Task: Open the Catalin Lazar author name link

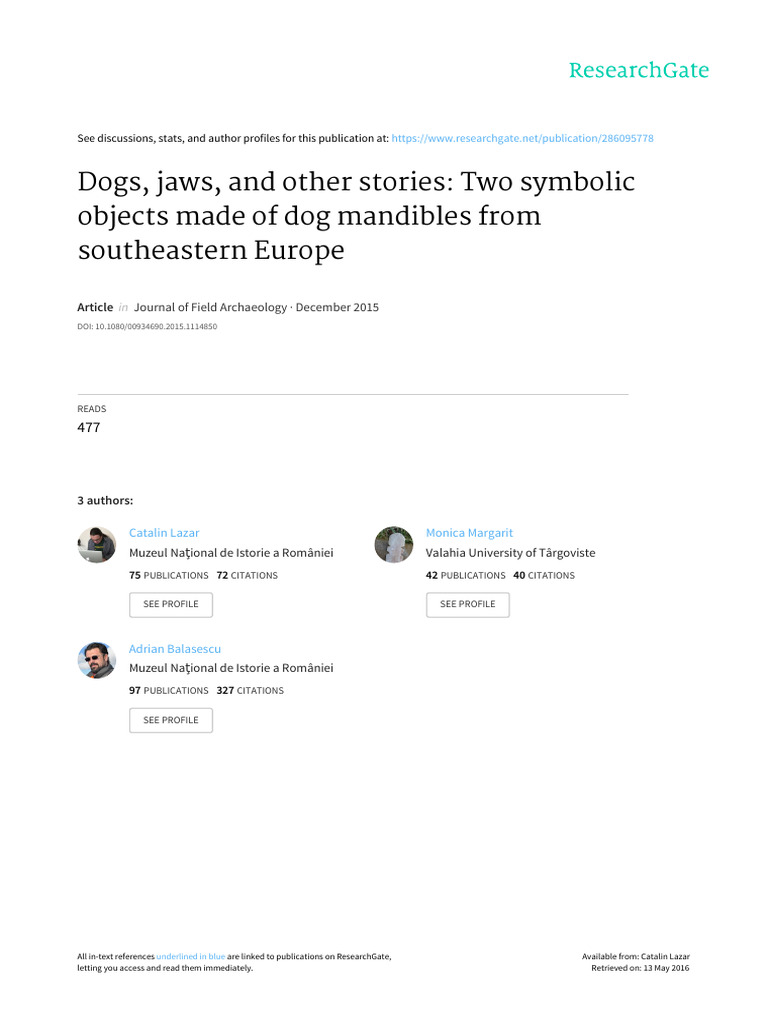Action: 164,533
